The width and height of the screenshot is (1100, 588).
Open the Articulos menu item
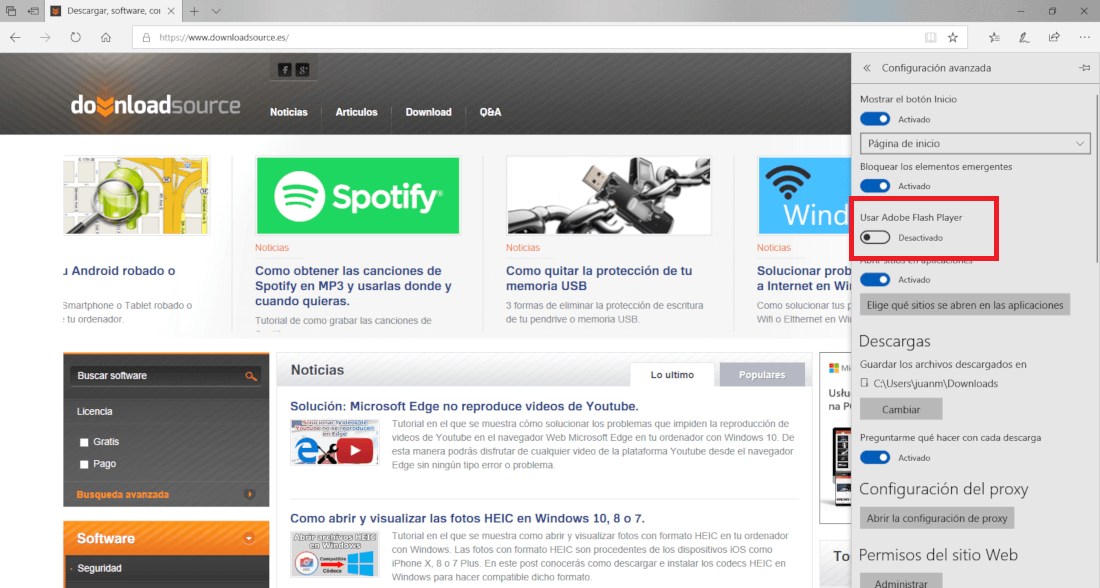coord(356,112)
